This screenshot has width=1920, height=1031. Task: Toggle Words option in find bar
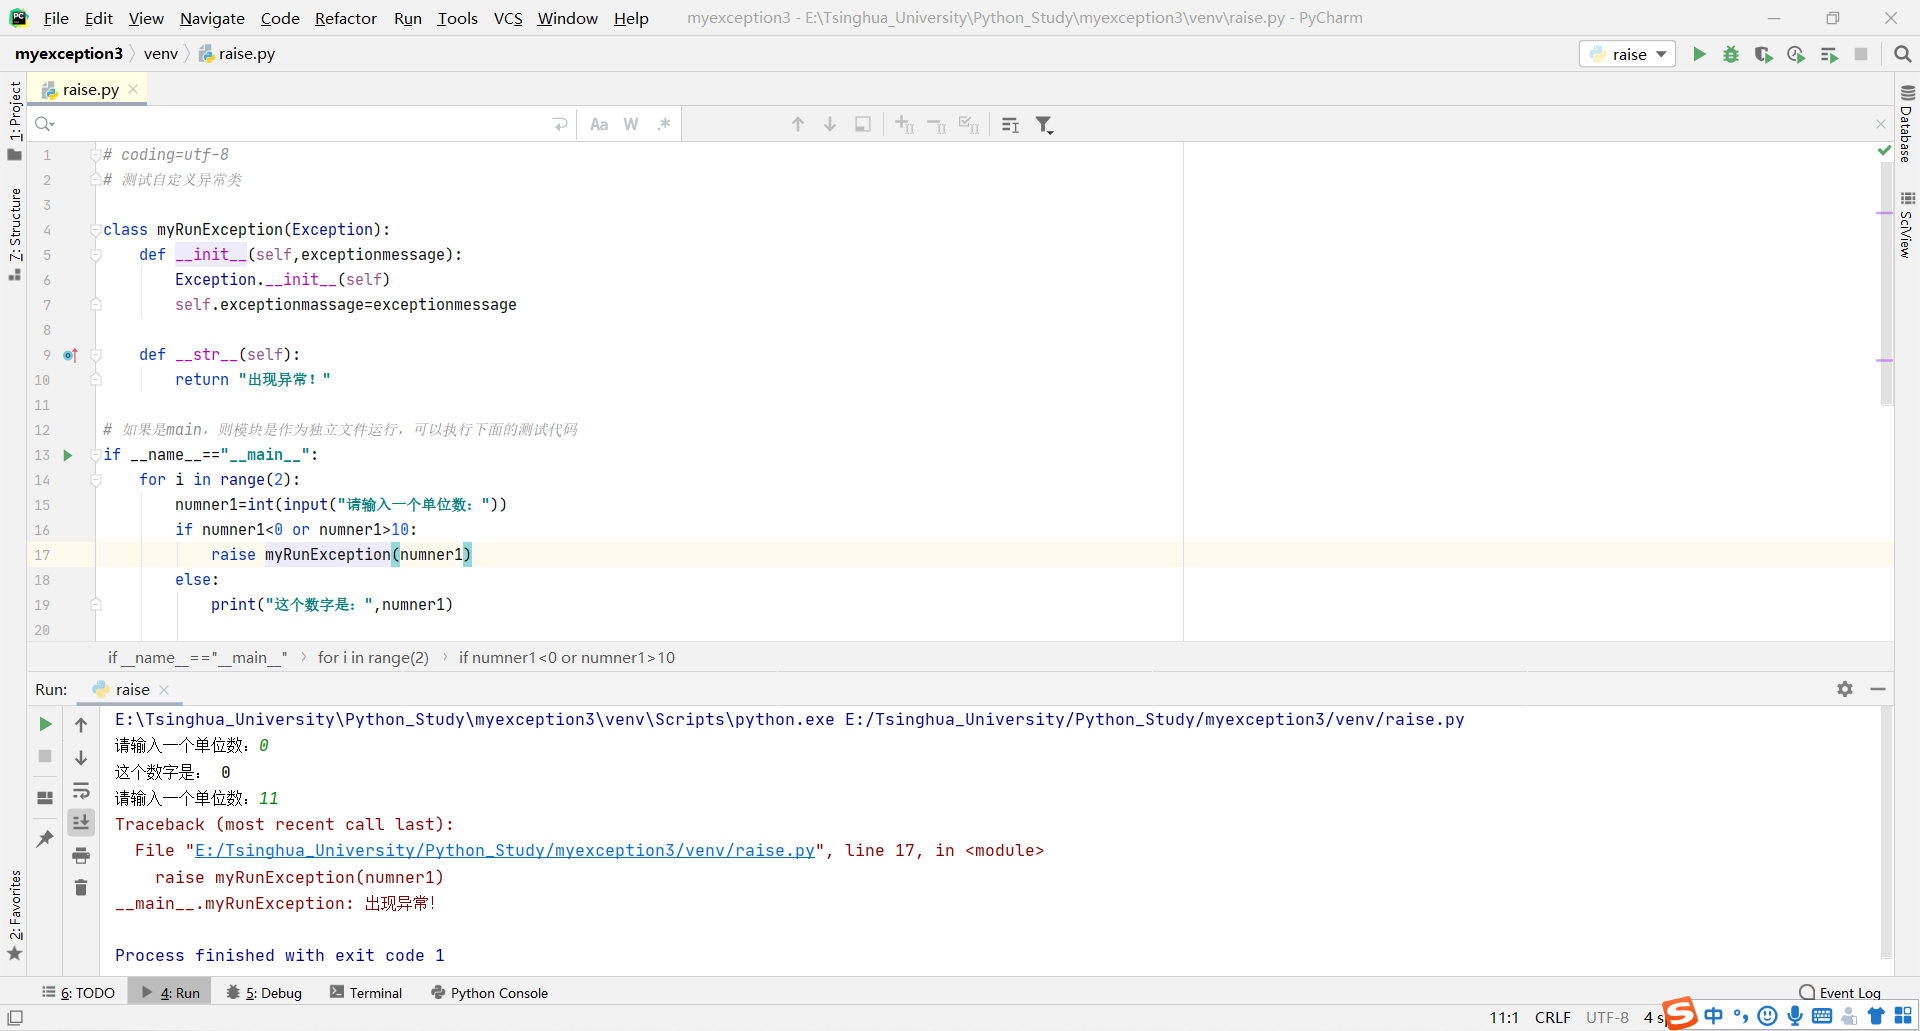(x=631, y=124)
